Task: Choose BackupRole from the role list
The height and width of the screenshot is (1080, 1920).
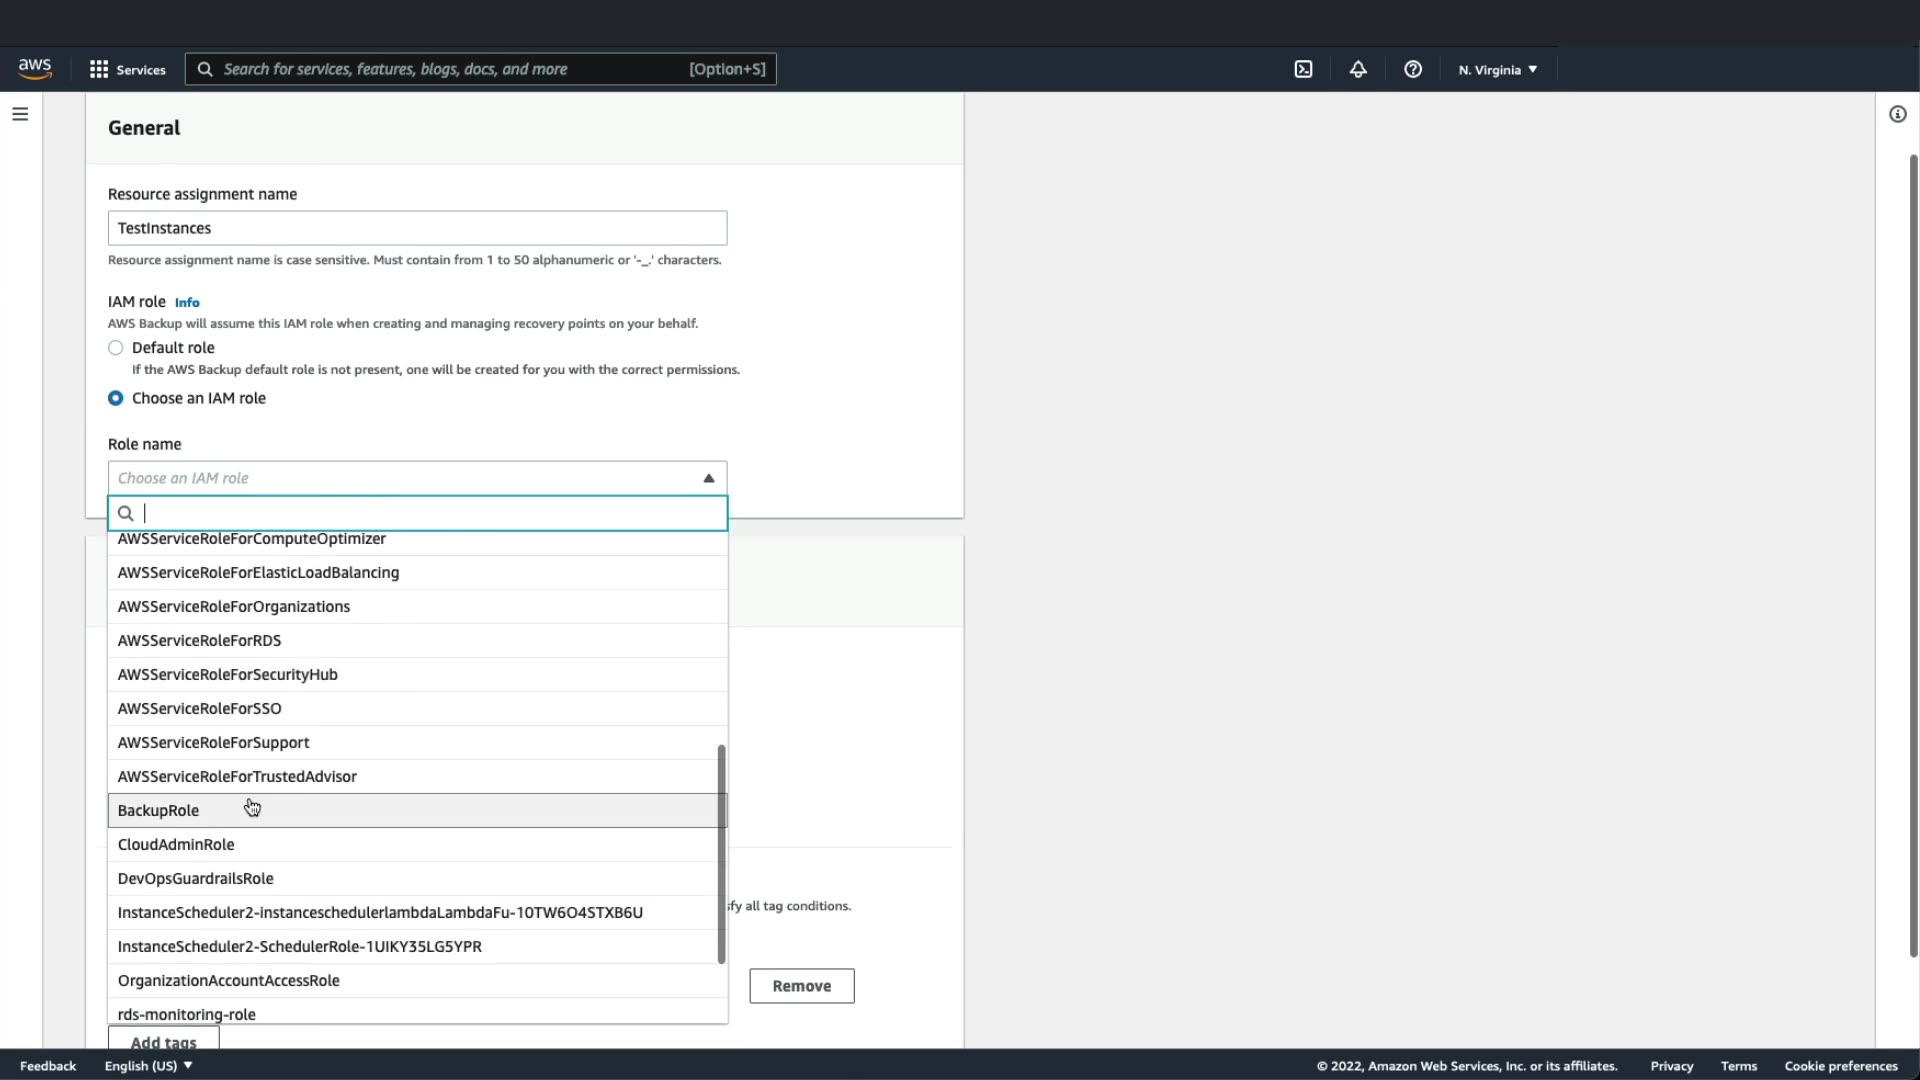Action: click(x=159, y=810)
